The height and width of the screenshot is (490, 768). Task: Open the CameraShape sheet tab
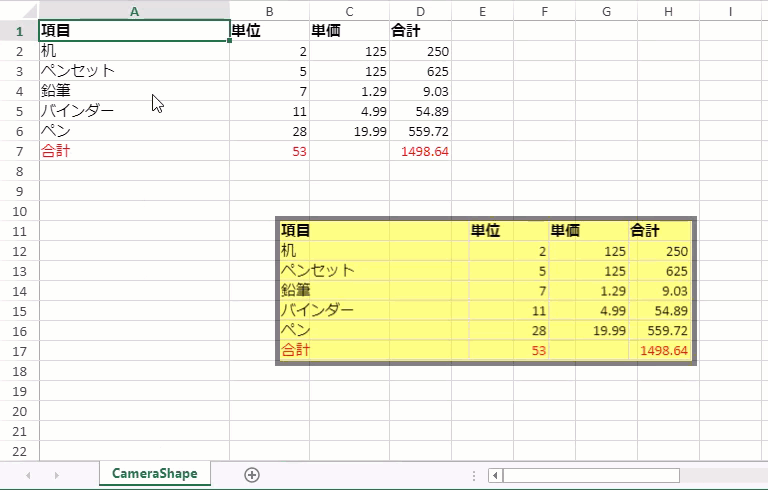point(154,473)
